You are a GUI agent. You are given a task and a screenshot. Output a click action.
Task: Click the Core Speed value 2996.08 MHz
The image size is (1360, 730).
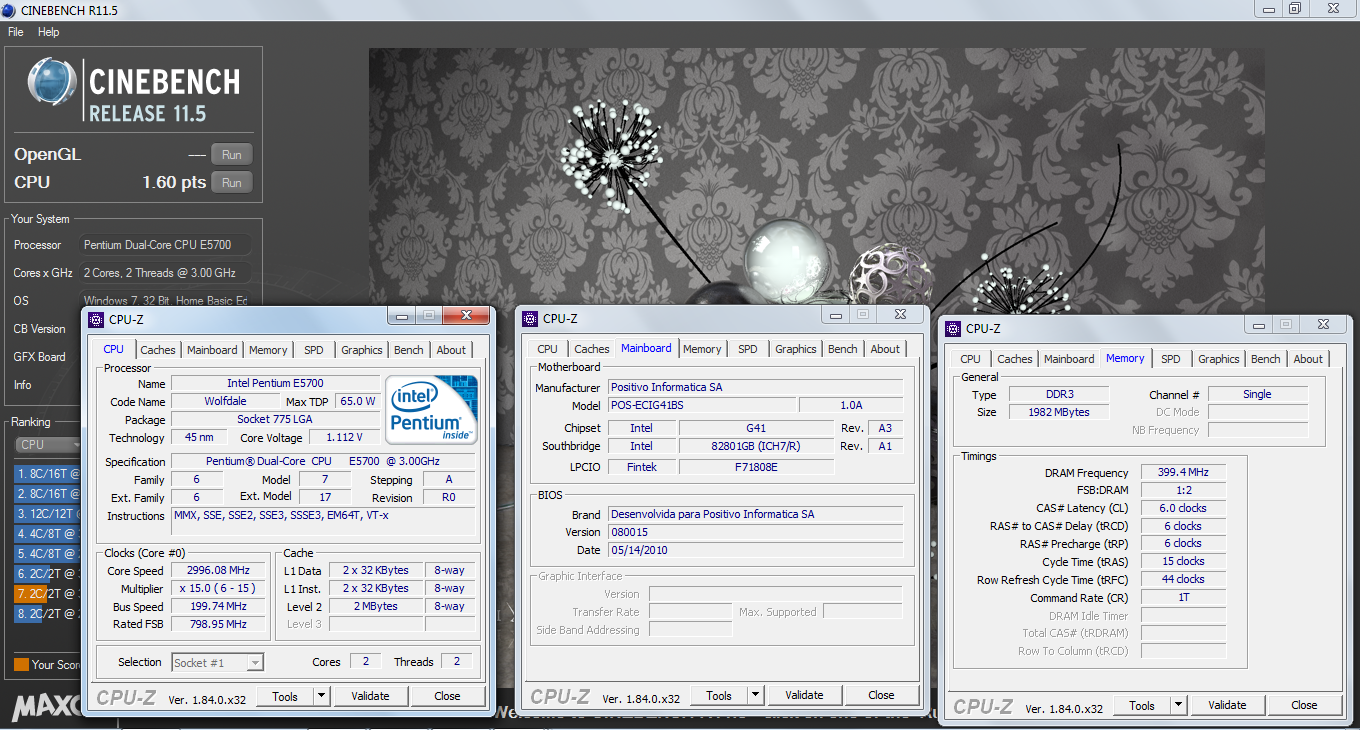pos(220,571)
